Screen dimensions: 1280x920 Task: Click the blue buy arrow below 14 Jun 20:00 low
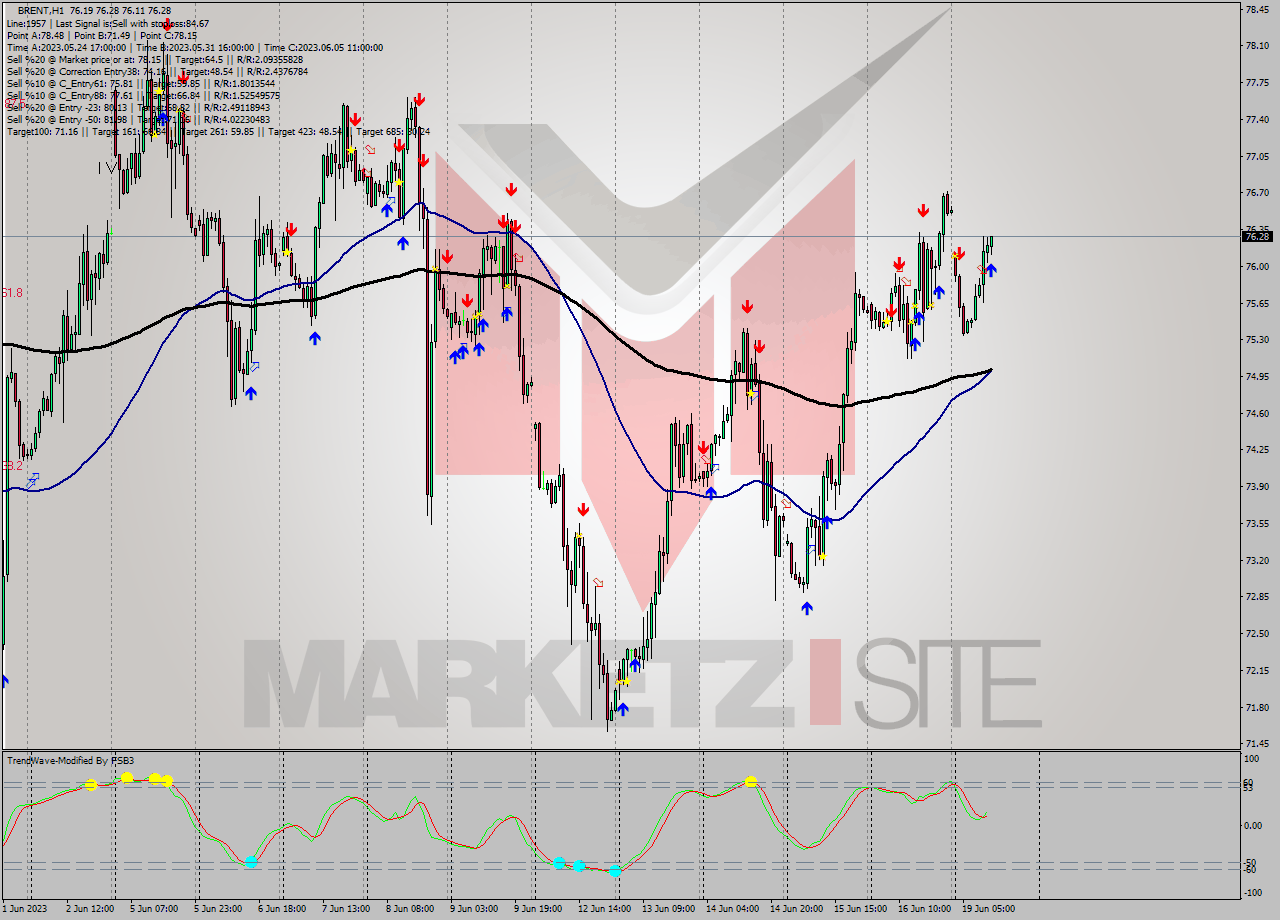click(x=807, y=607)
